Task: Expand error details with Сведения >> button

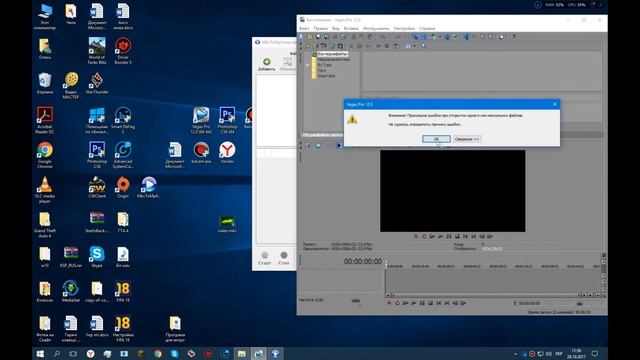Action: tap(467, 139)
